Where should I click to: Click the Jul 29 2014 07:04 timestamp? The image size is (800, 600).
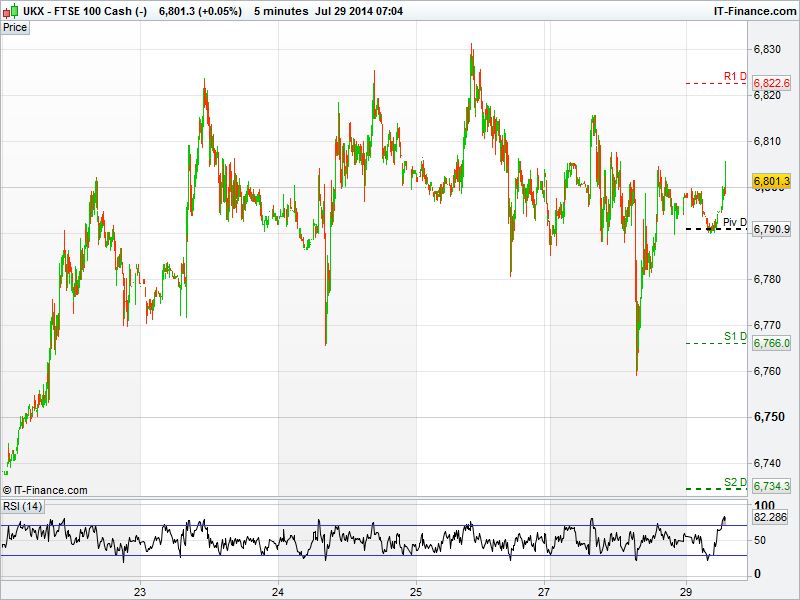pos(359,10)
